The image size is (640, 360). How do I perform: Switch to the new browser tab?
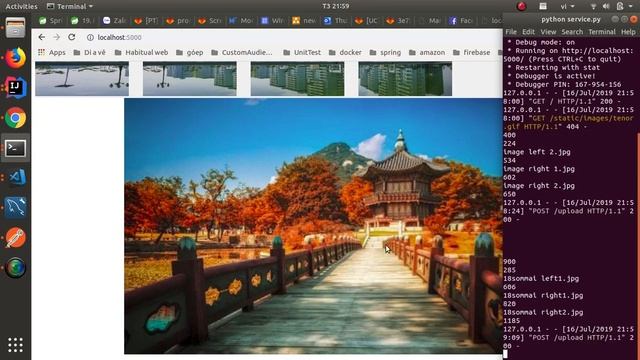click(304, 20)
